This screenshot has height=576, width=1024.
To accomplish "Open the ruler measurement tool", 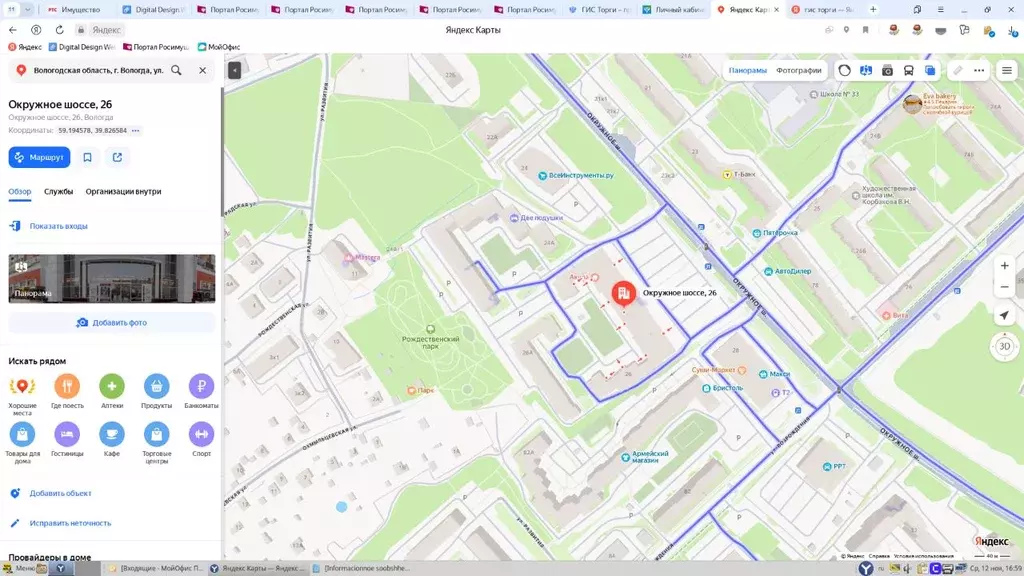I will [957, 70].
